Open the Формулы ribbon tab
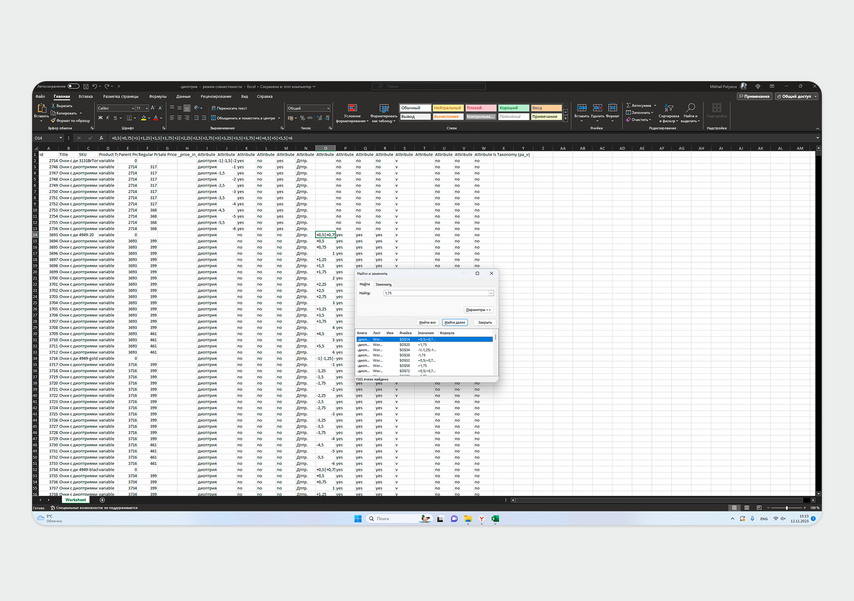Screen dimensions: 854x601 pyautogui.click(x=158, y=96)
